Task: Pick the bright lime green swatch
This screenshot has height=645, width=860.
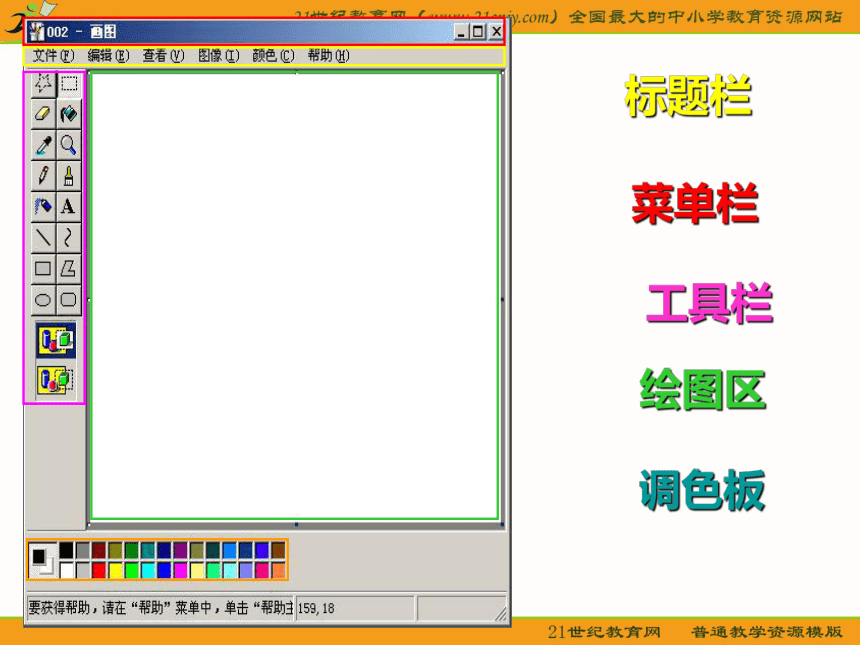Action: (x=132, y=570)
